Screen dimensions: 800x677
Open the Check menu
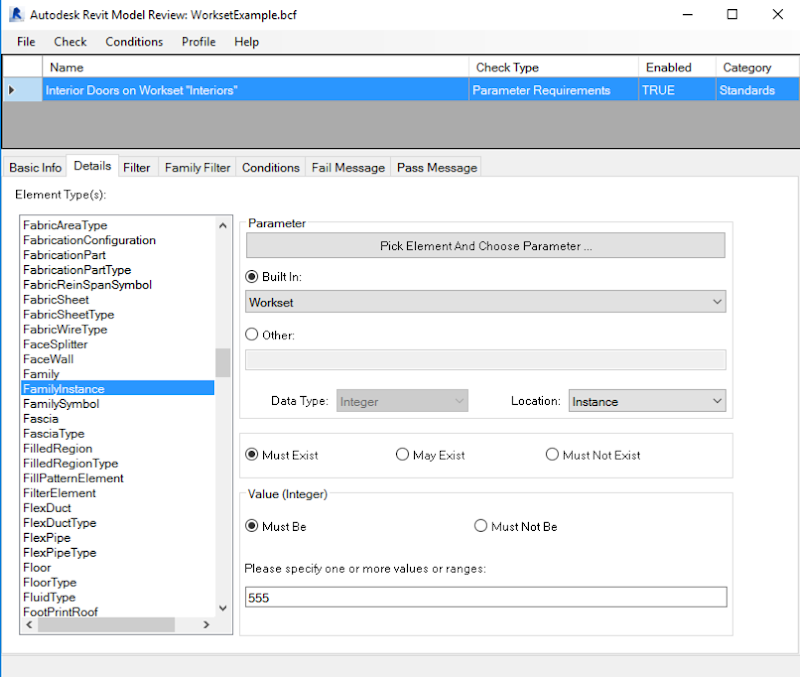pos(70,42)
